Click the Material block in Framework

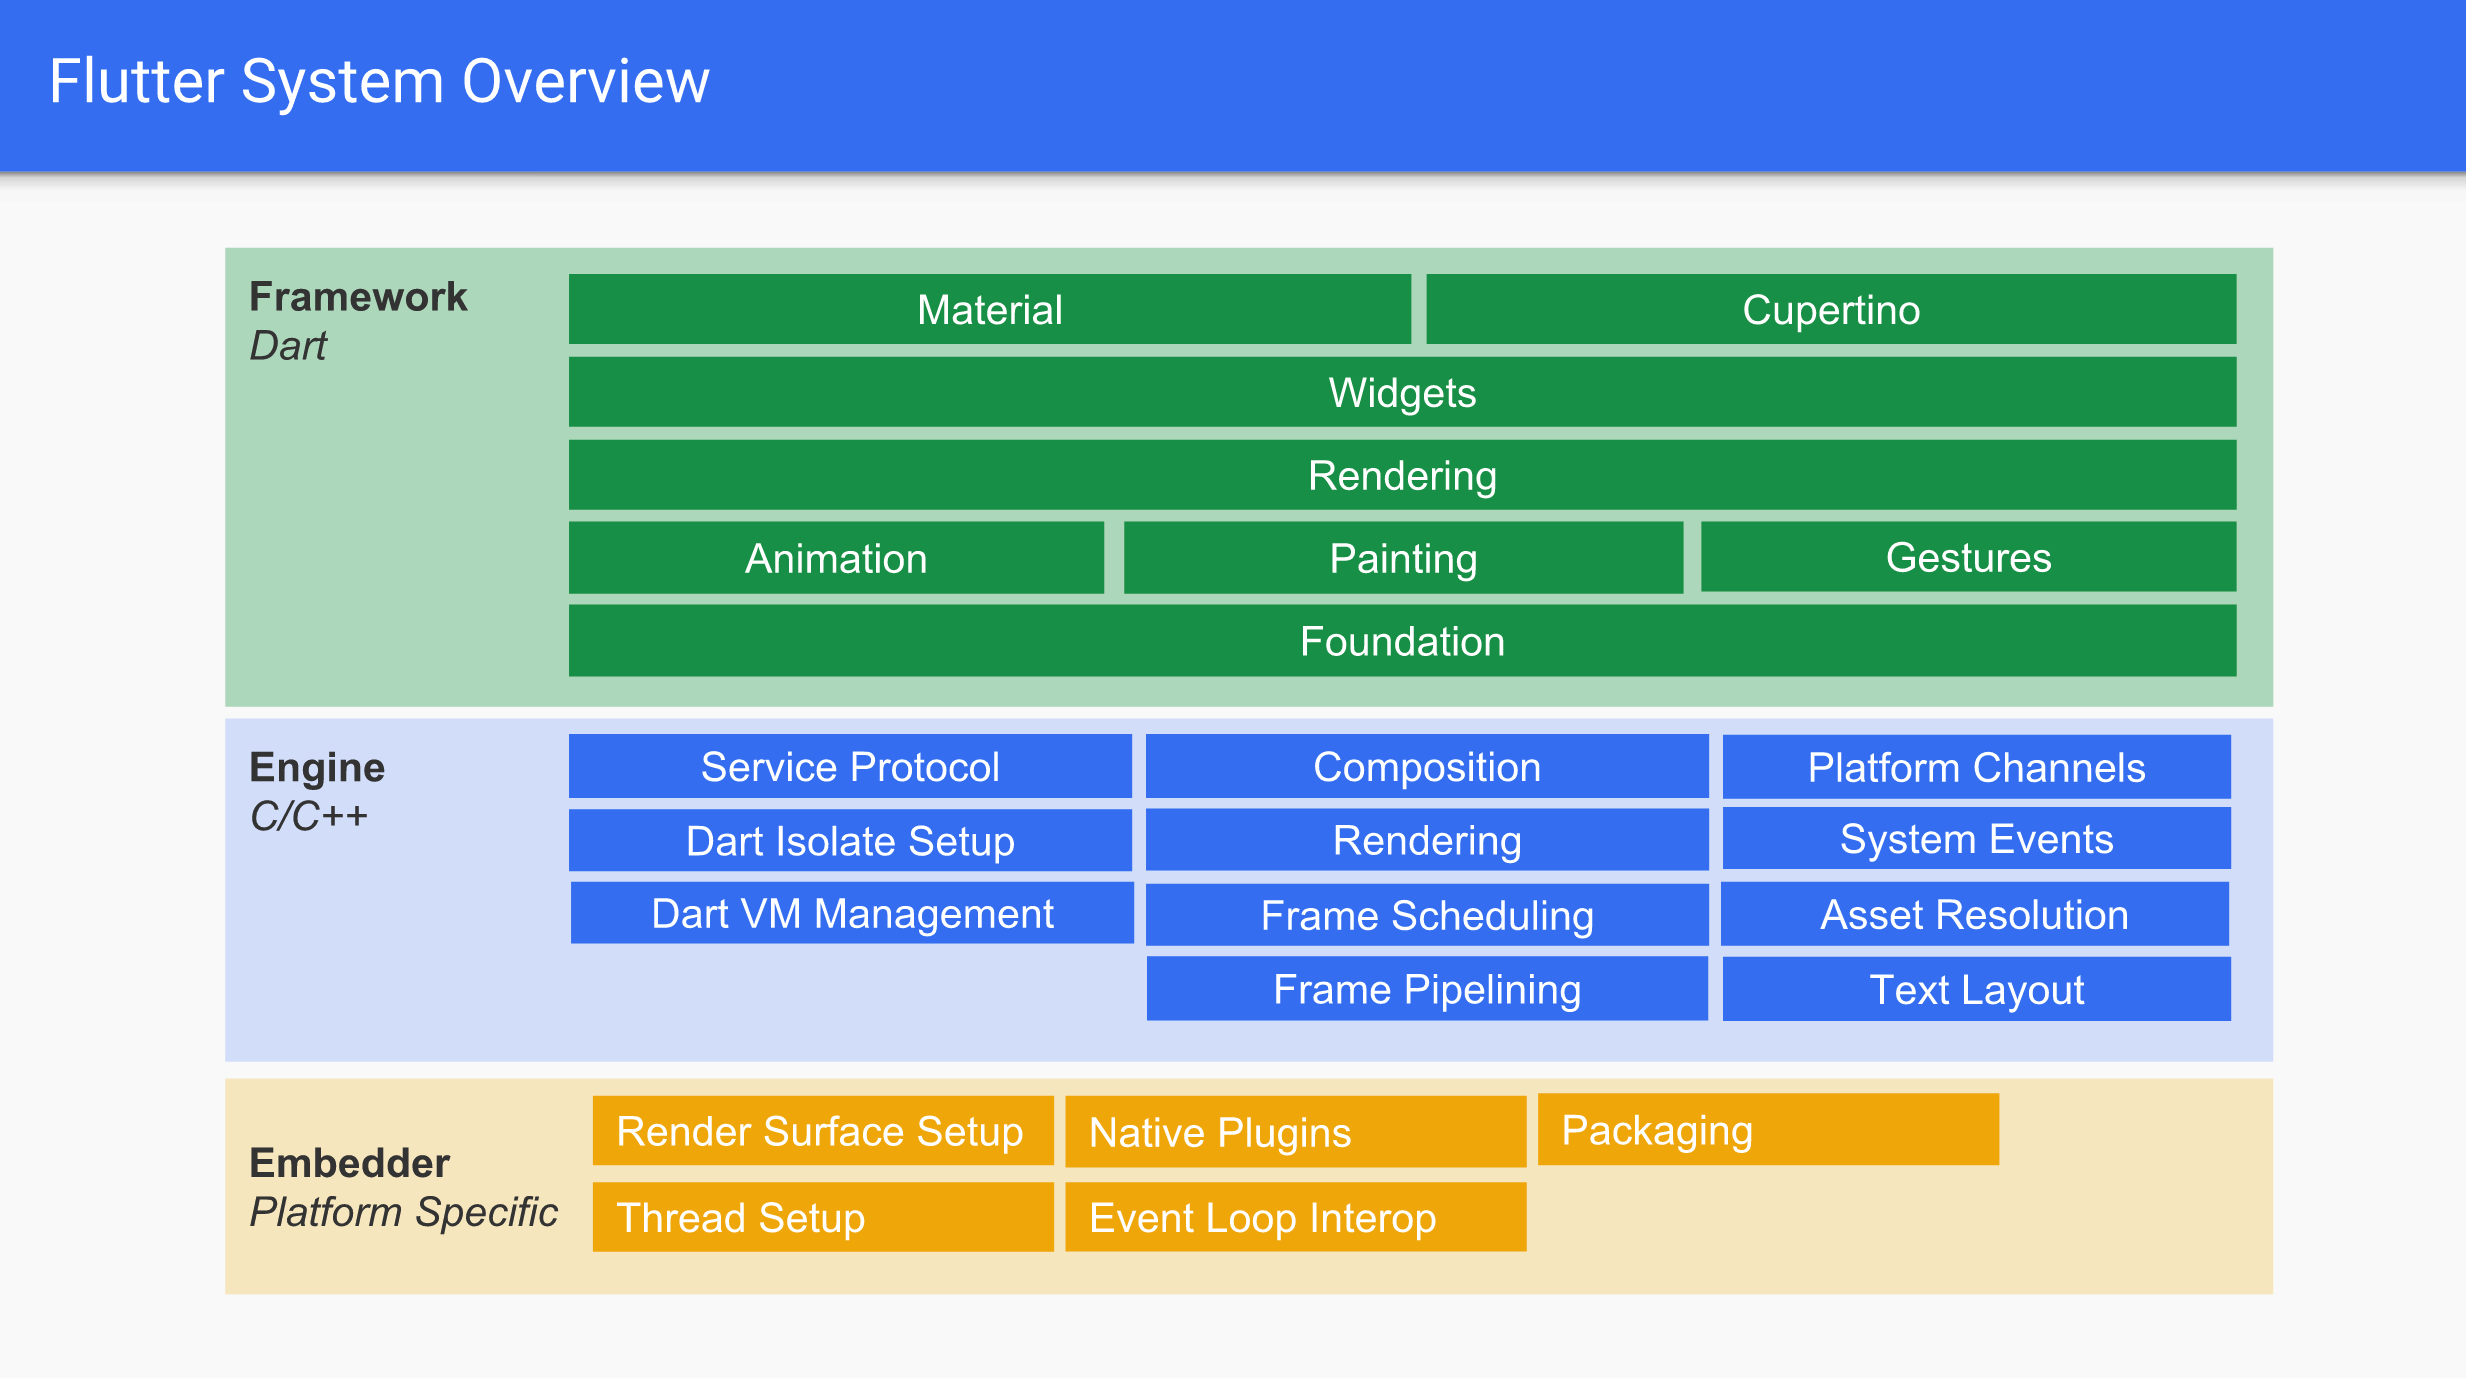tap(990, 309)
